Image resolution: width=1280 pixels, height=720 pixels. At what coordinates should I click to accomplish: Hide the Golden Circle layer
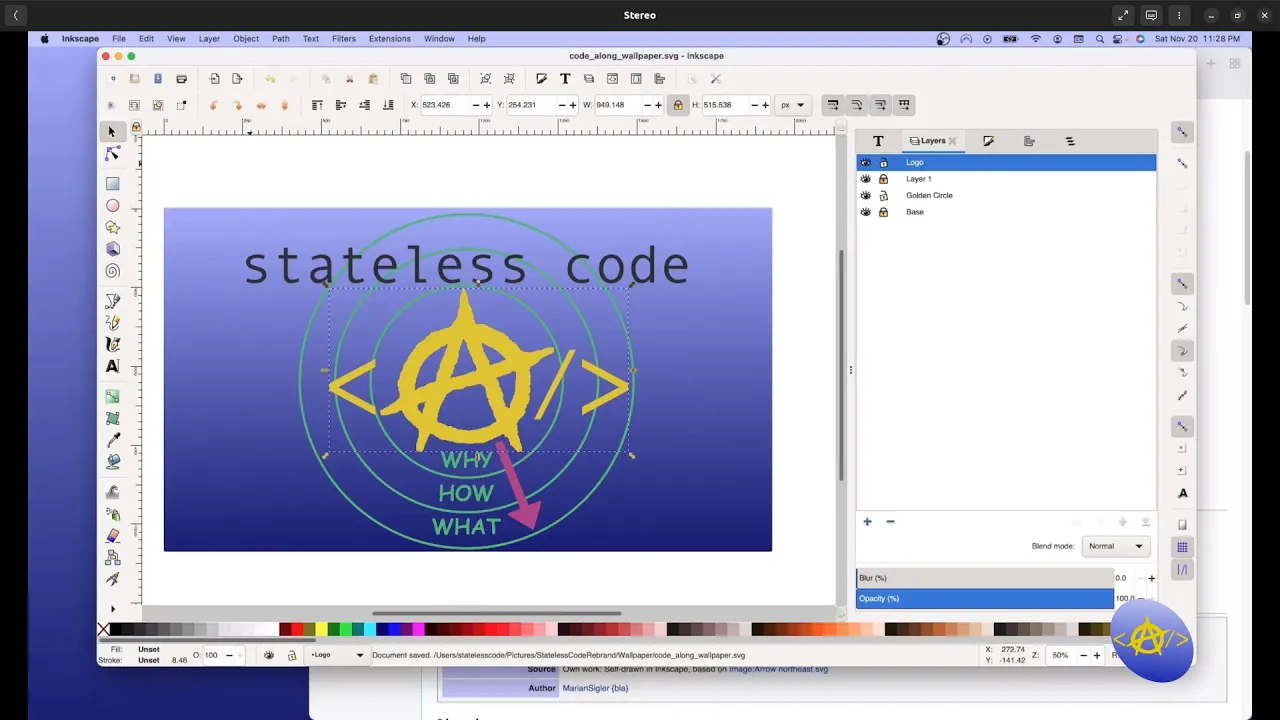coord(866,196)
